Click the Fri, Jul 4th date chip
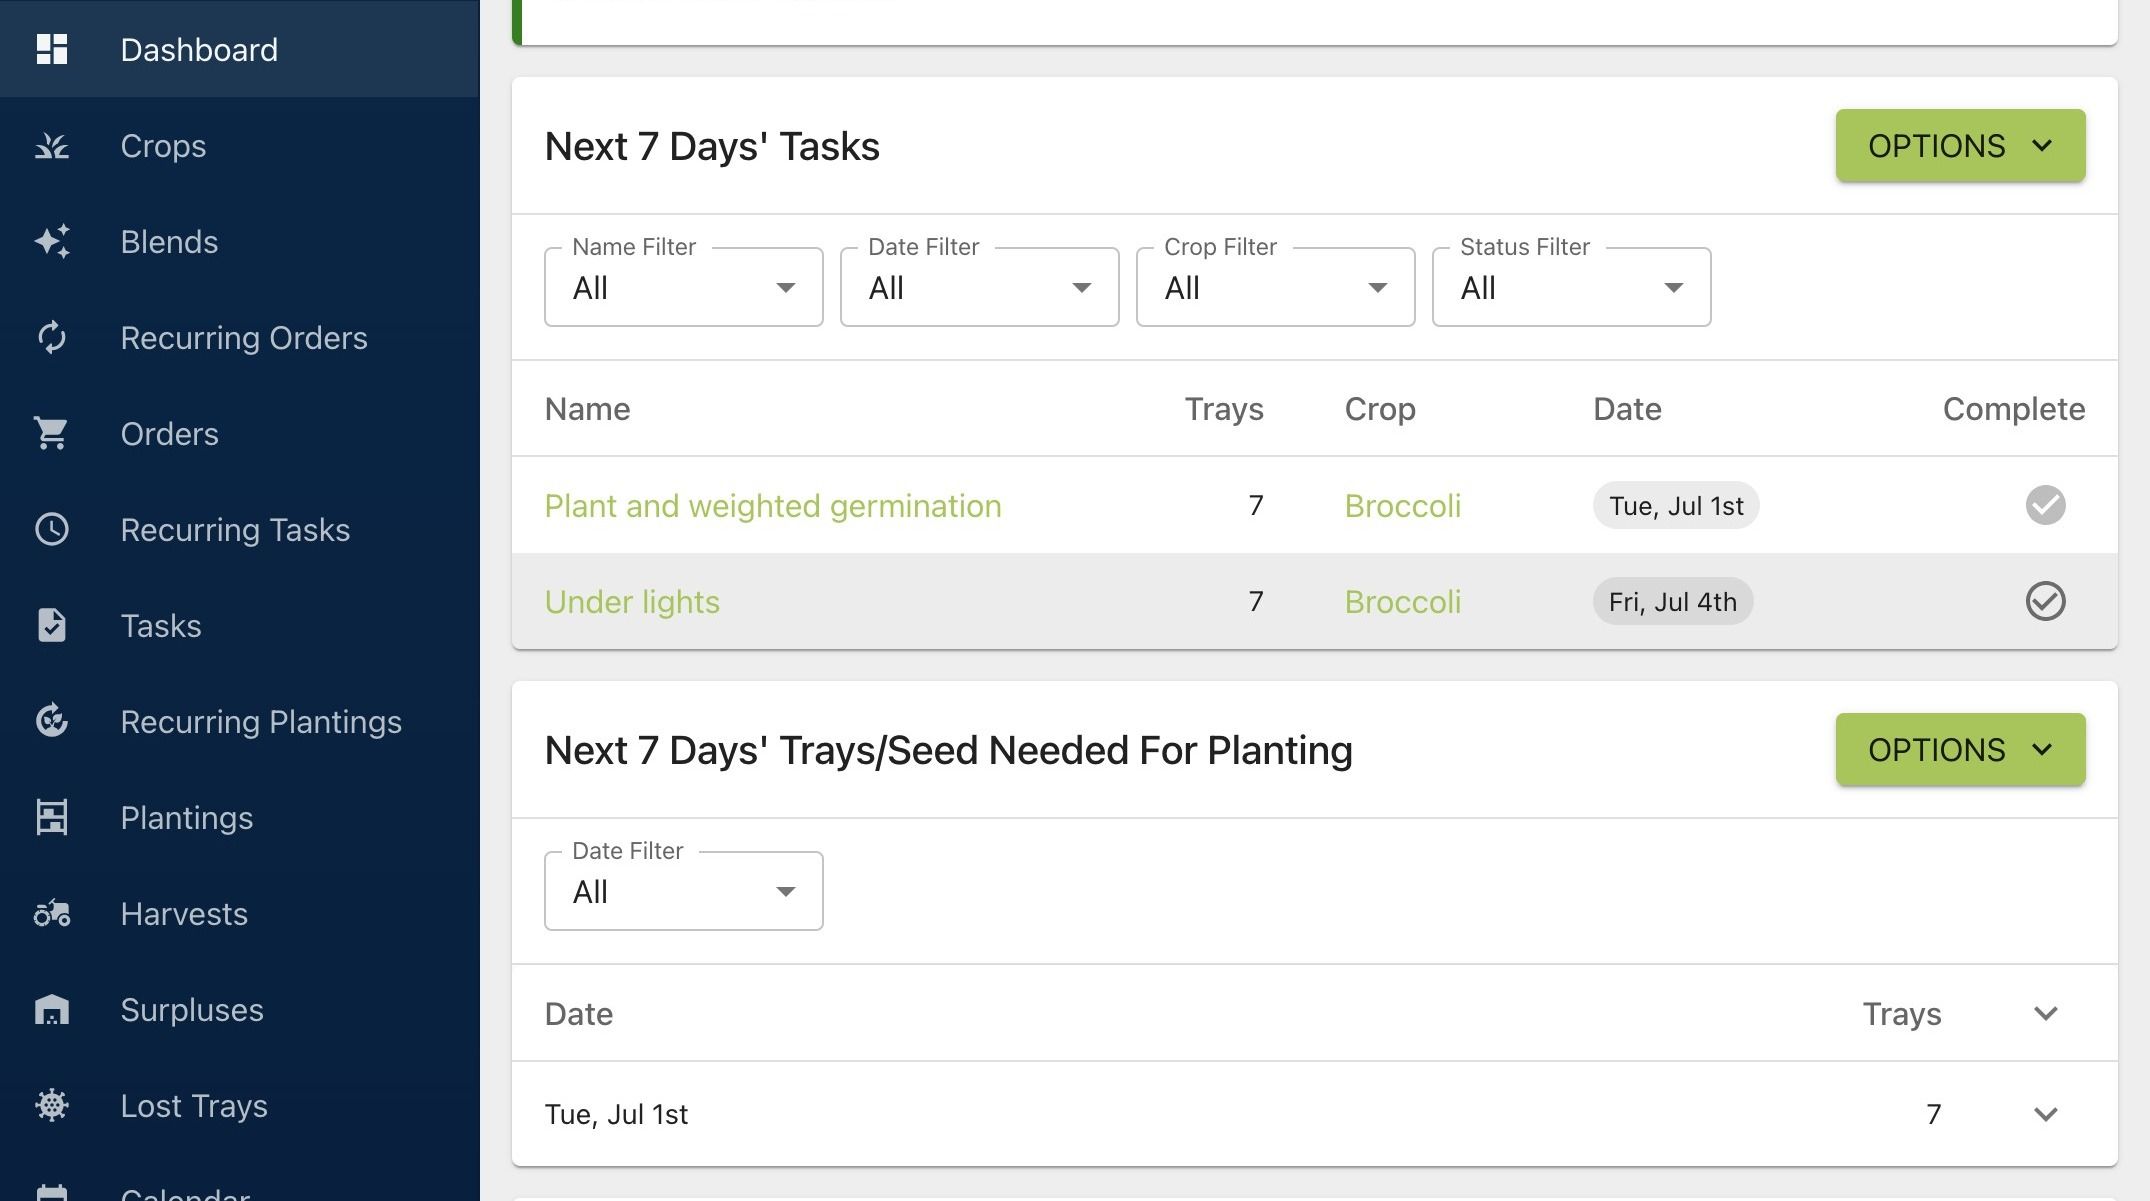 point(1672,602)
